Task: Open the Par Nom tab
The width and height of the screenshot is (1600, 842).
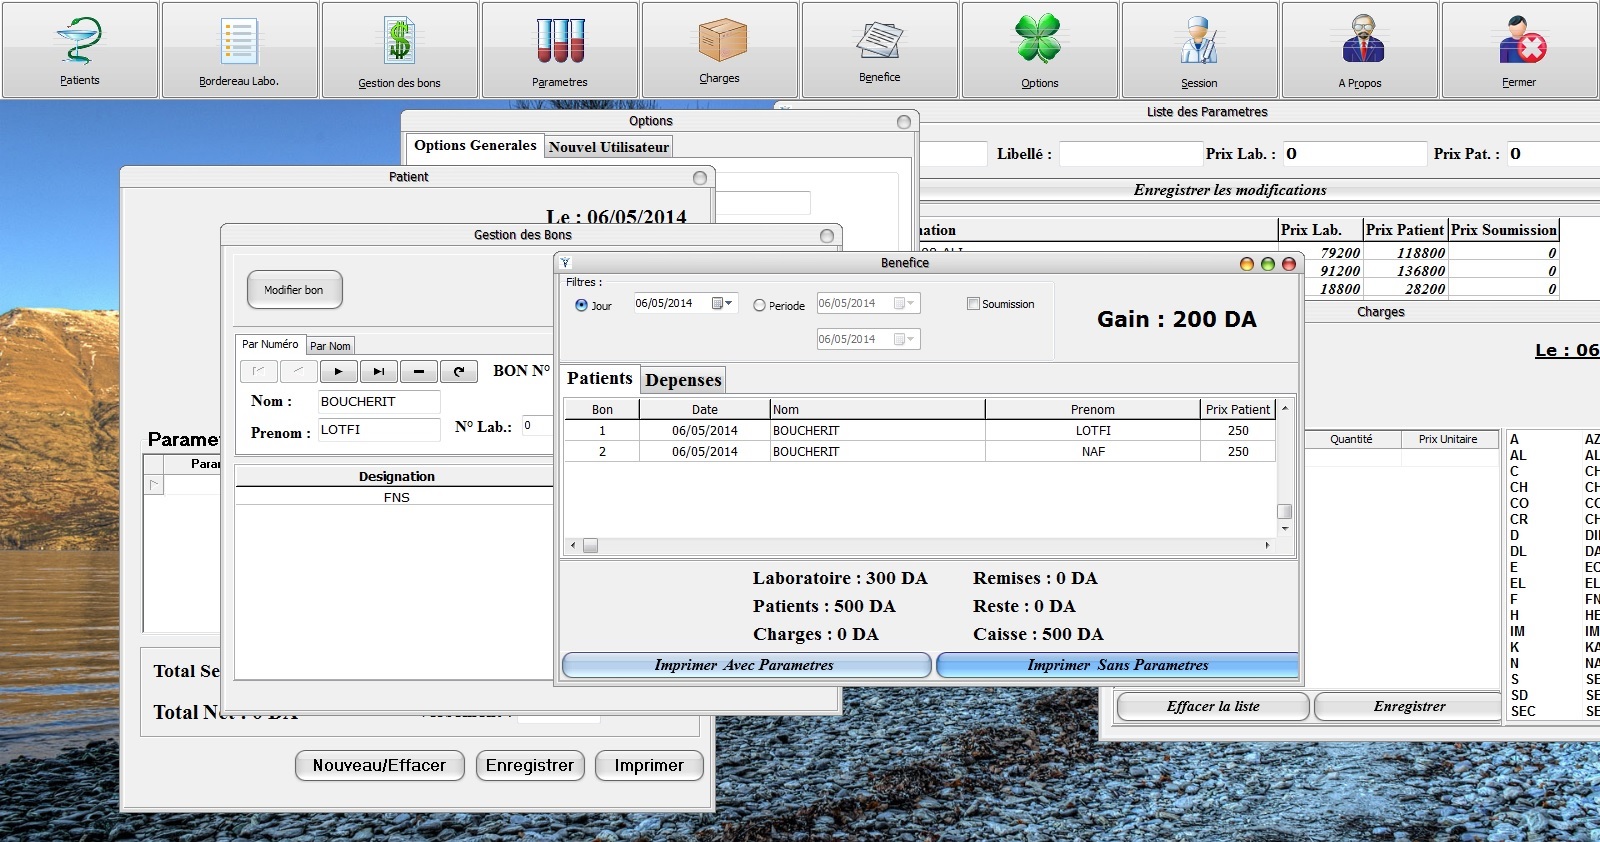Action: click(330, 346)
